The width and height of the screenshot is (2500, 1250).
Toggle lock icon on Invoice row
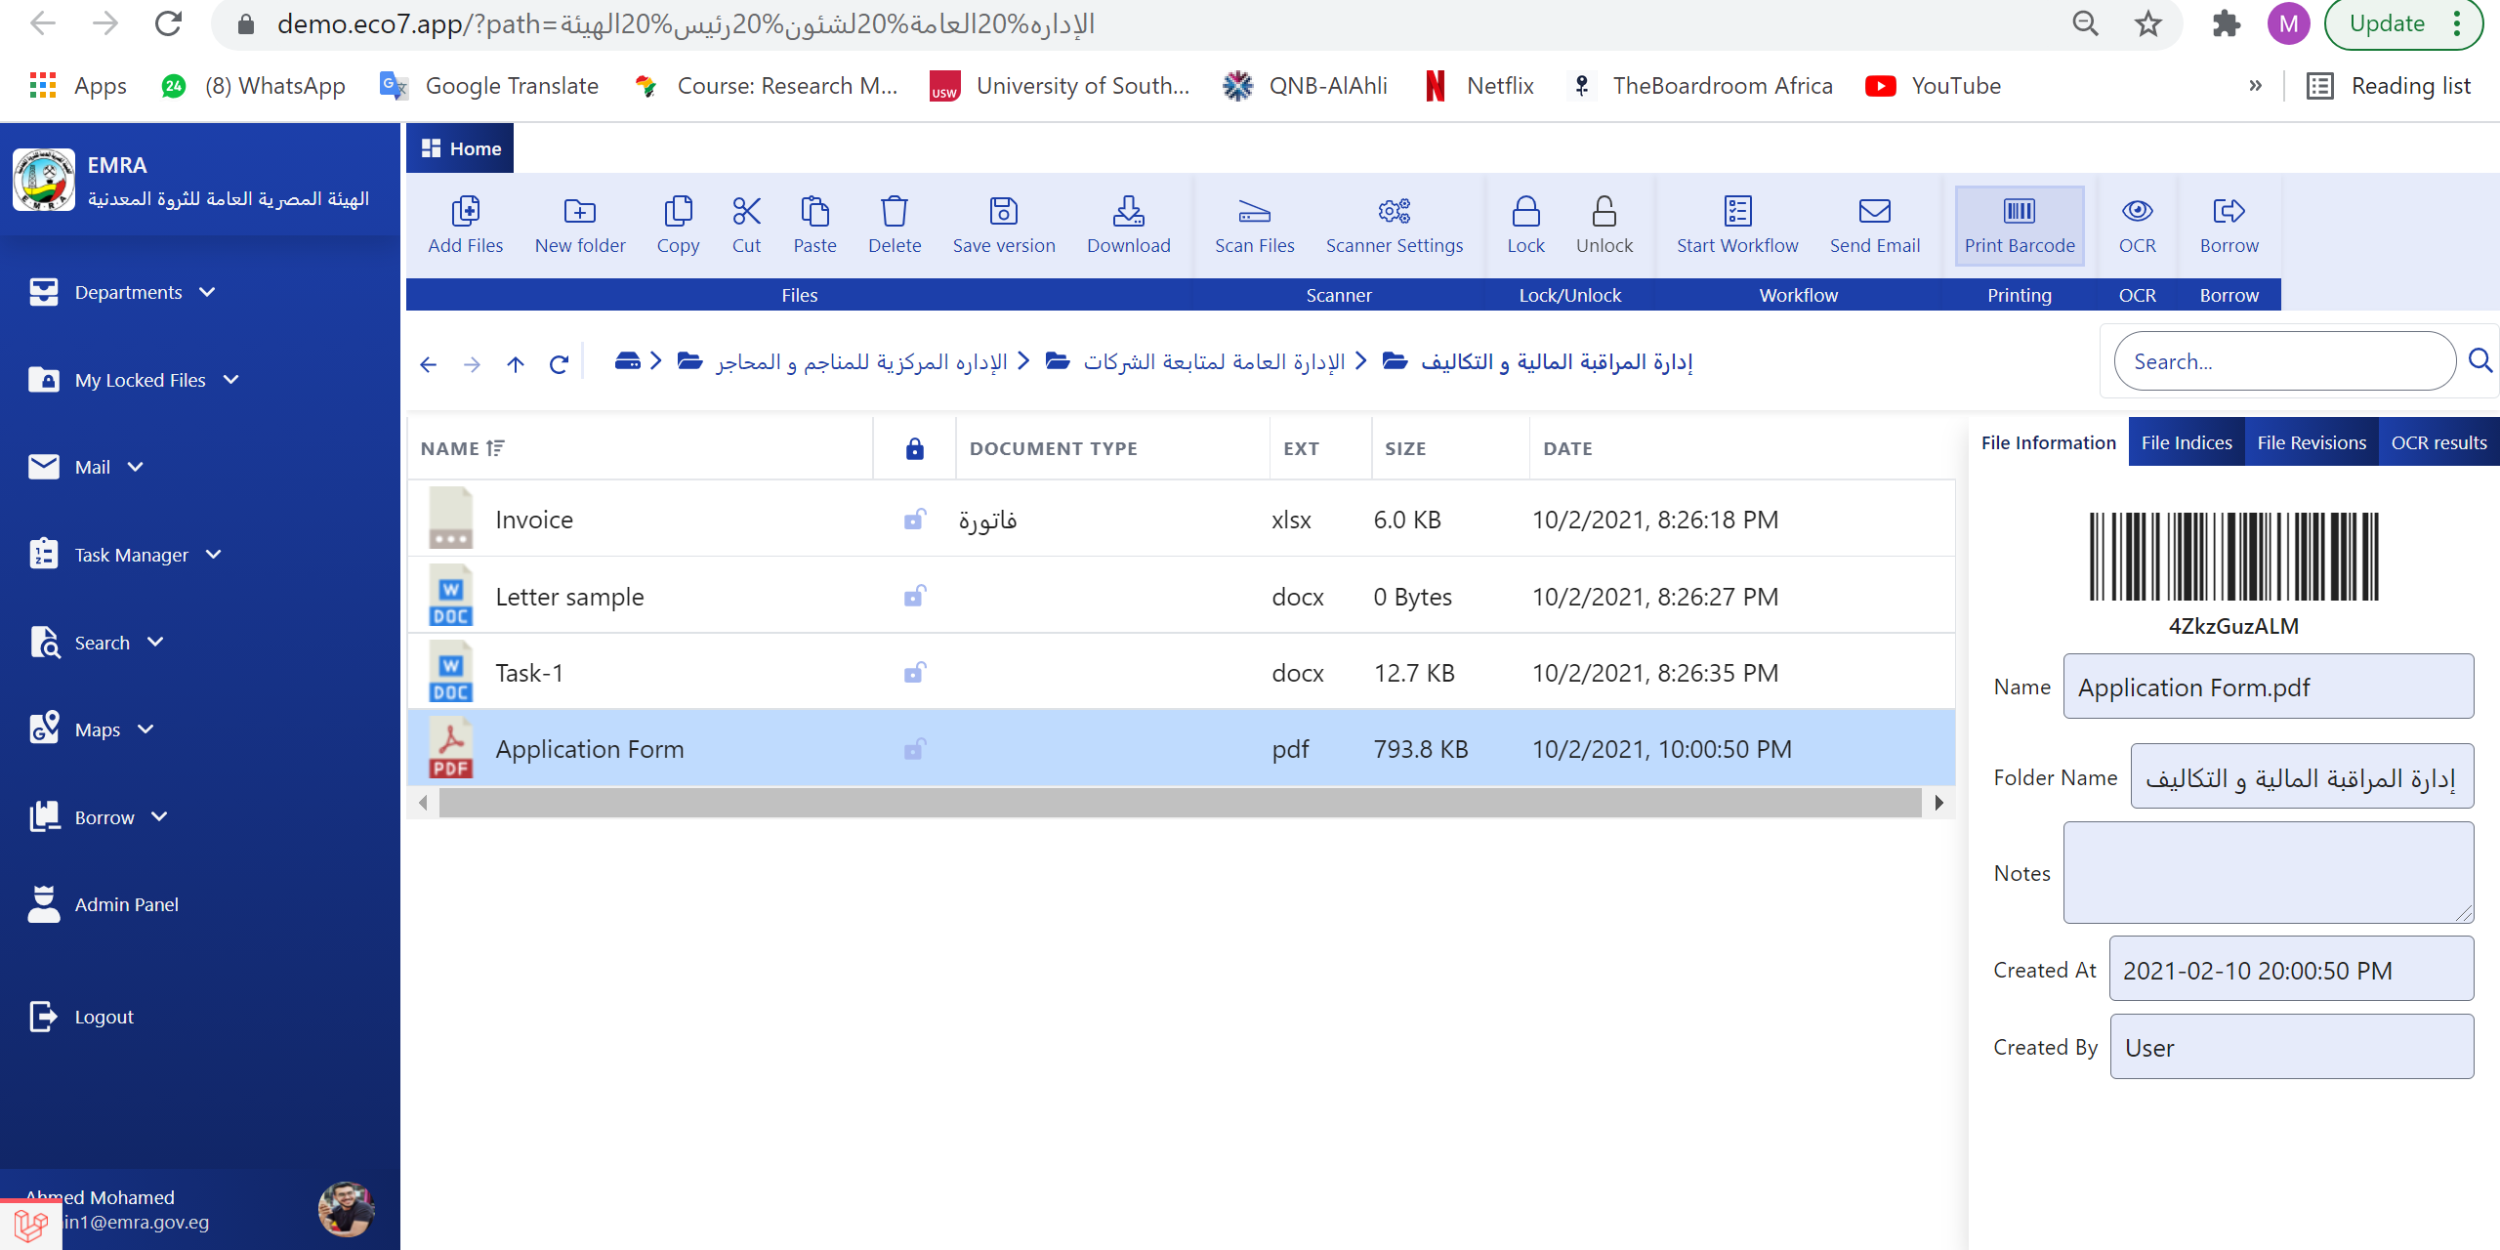click(x=914, y=519)
